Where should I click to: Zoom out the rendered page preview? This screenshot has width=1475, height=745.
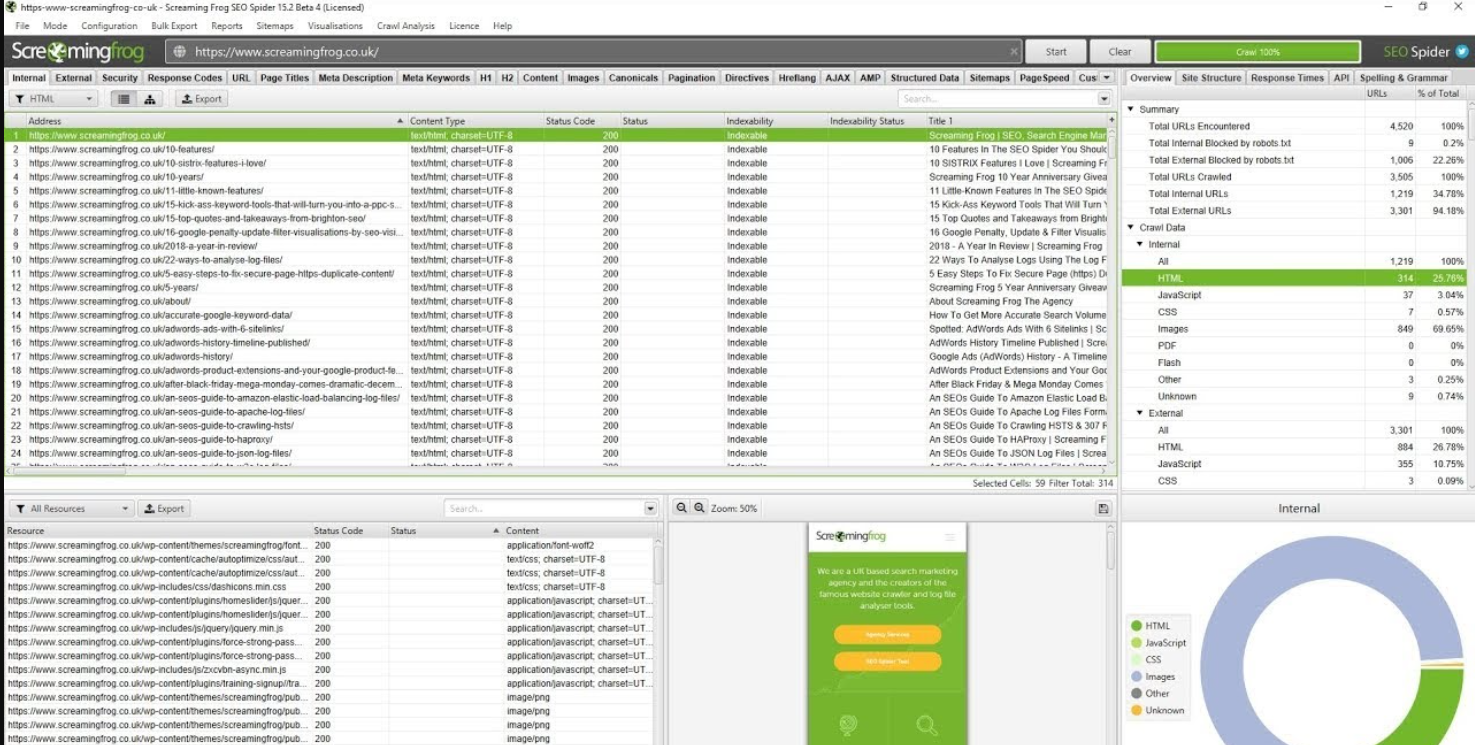[x=682, y=508]
